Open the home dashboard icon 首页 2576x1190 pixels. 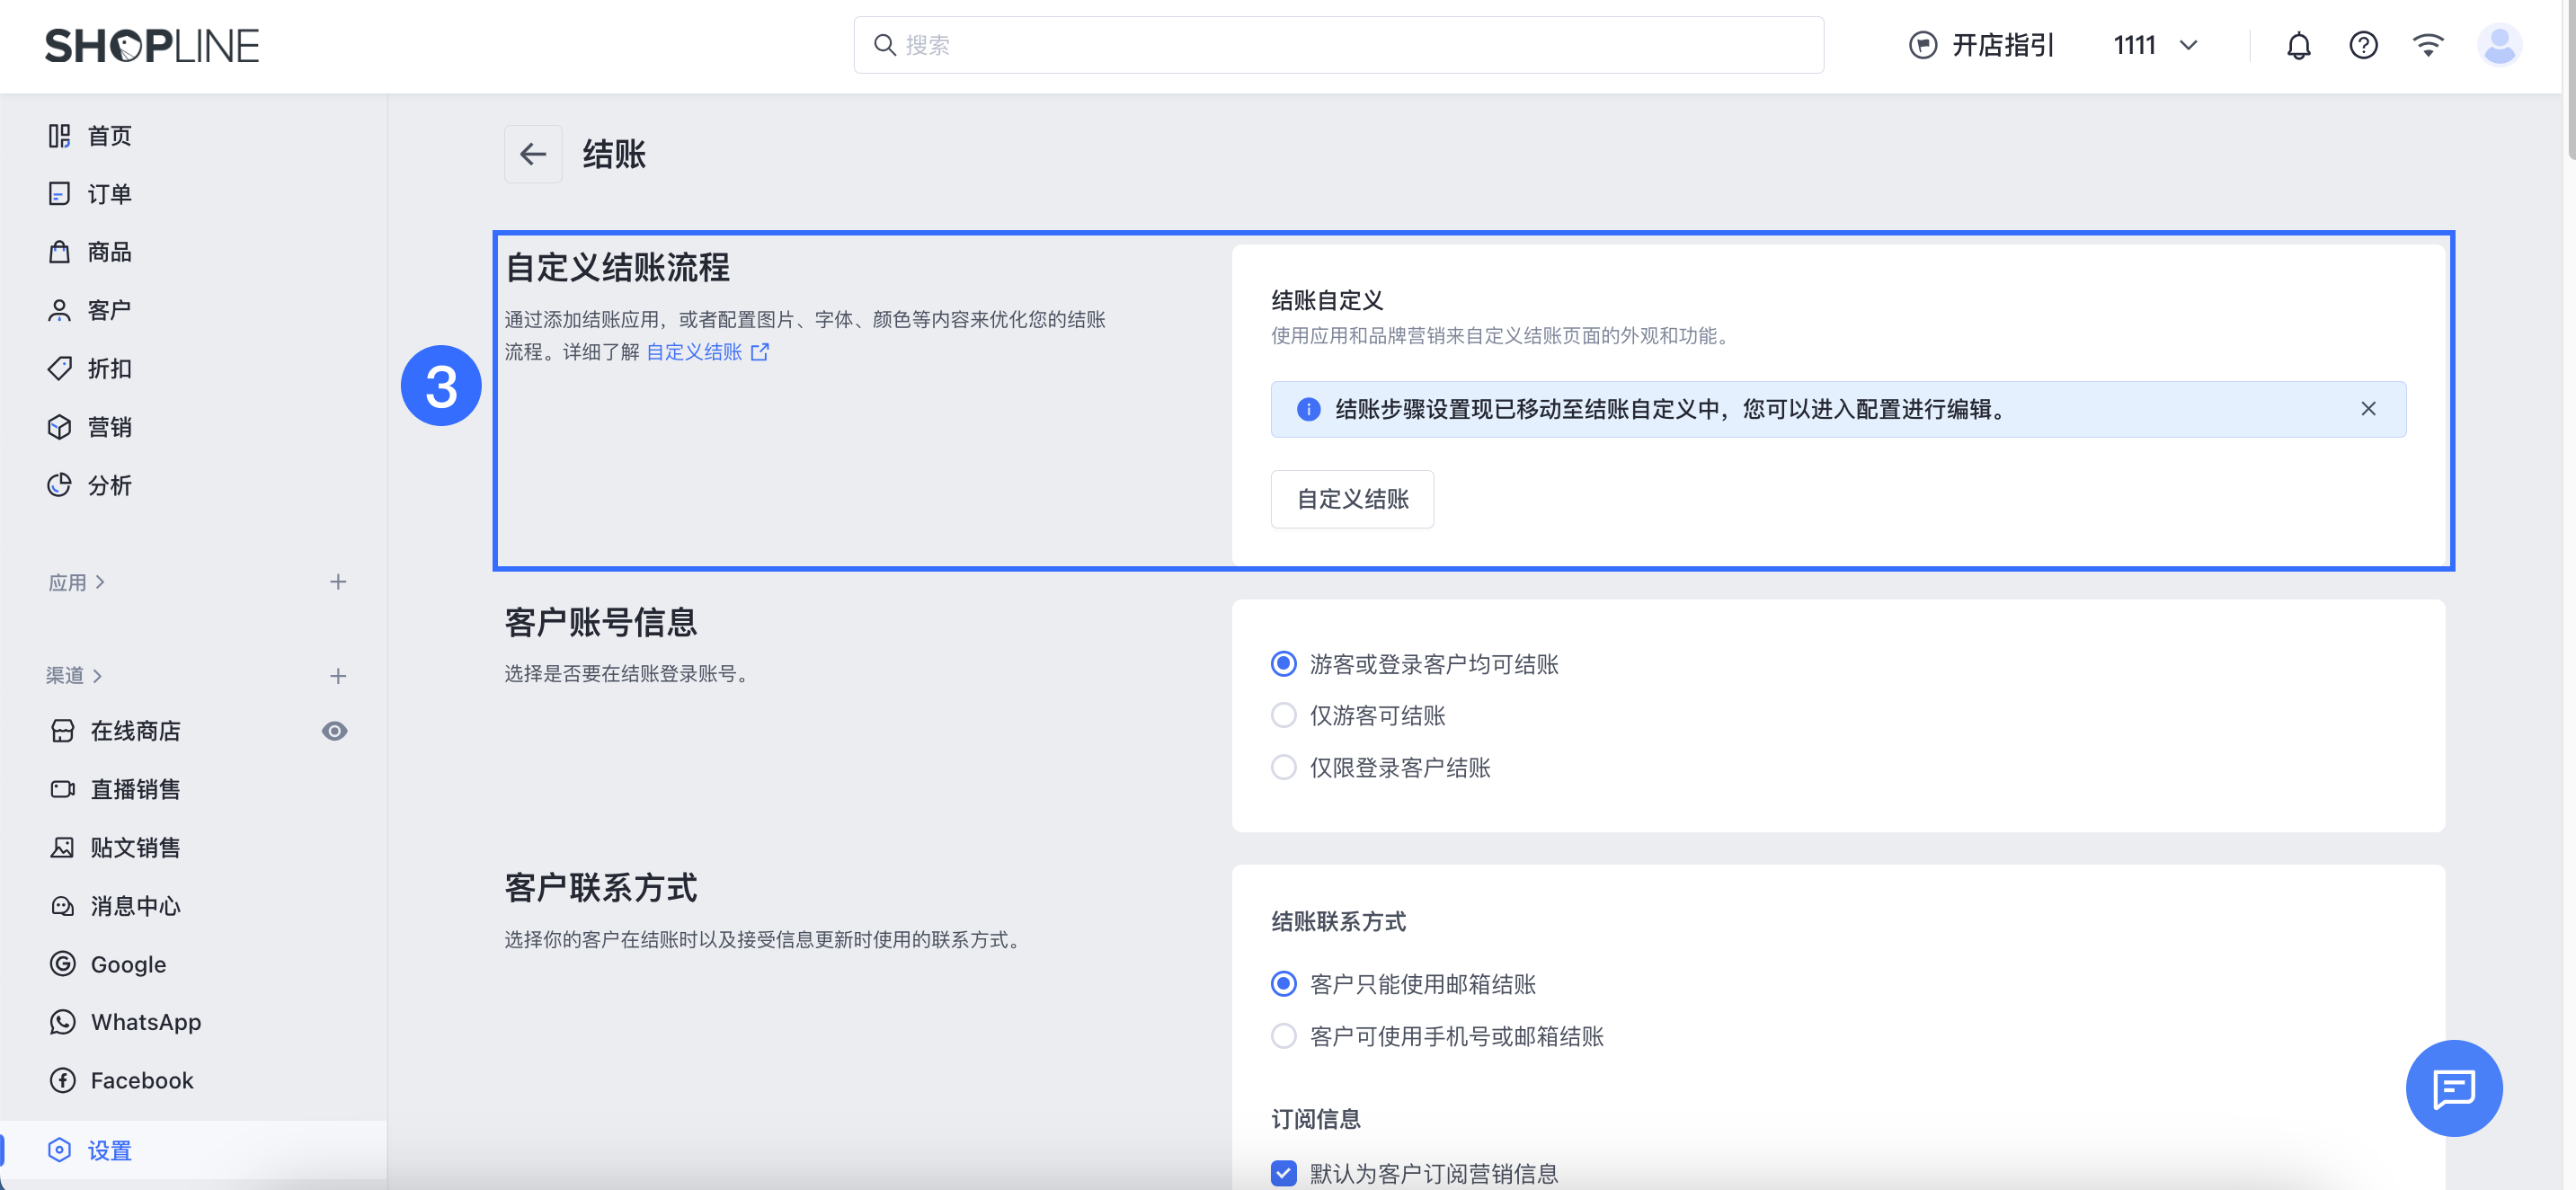[x=60, y=135]
